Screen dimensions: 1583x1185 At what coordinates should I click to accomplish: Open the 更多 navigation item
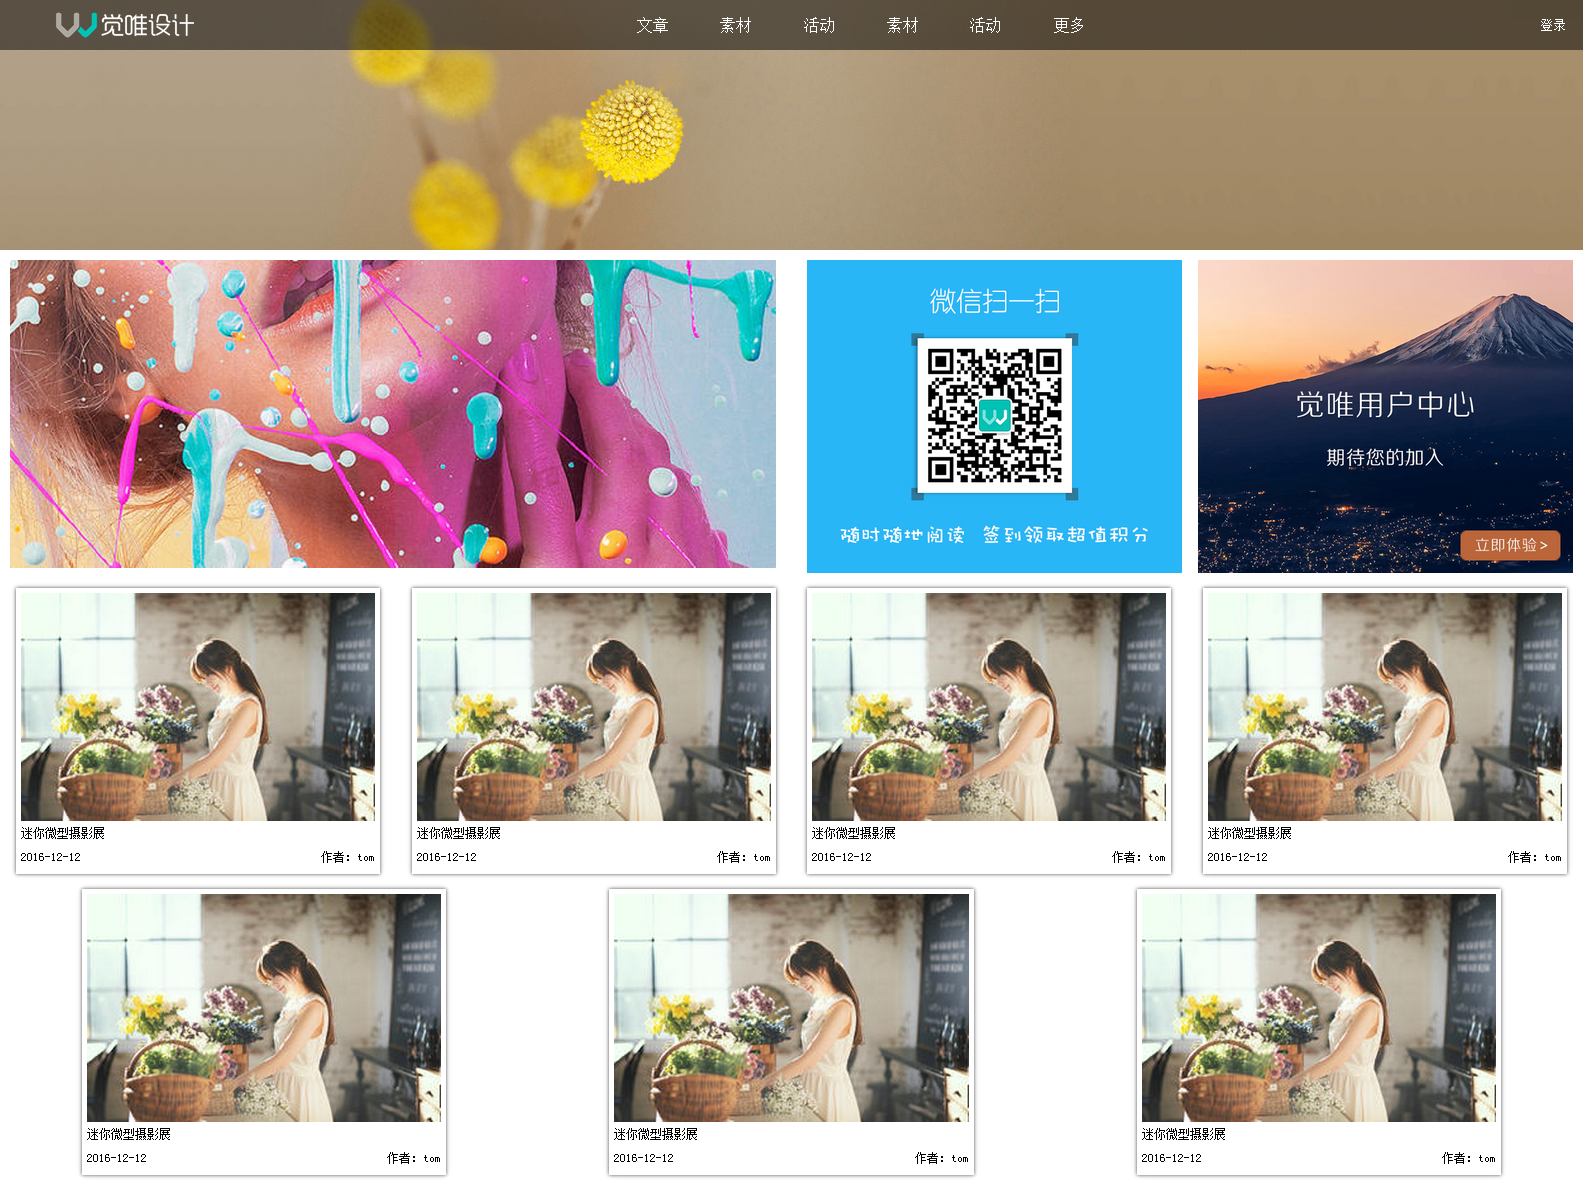1069,25
